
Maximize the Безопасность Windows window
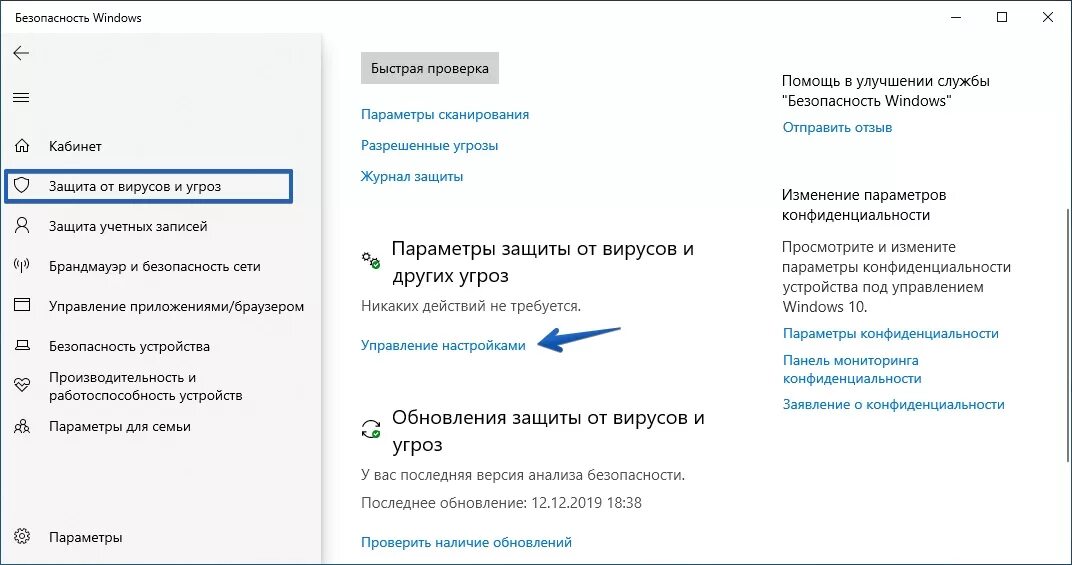pyautogui.click(x=1002, y=18)
